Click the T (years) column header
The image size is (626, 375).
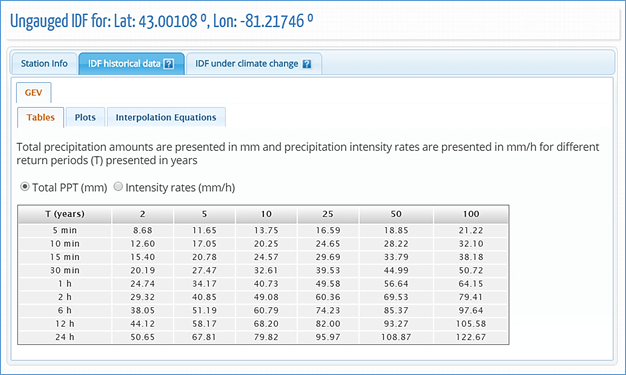[x=65, y=214]
